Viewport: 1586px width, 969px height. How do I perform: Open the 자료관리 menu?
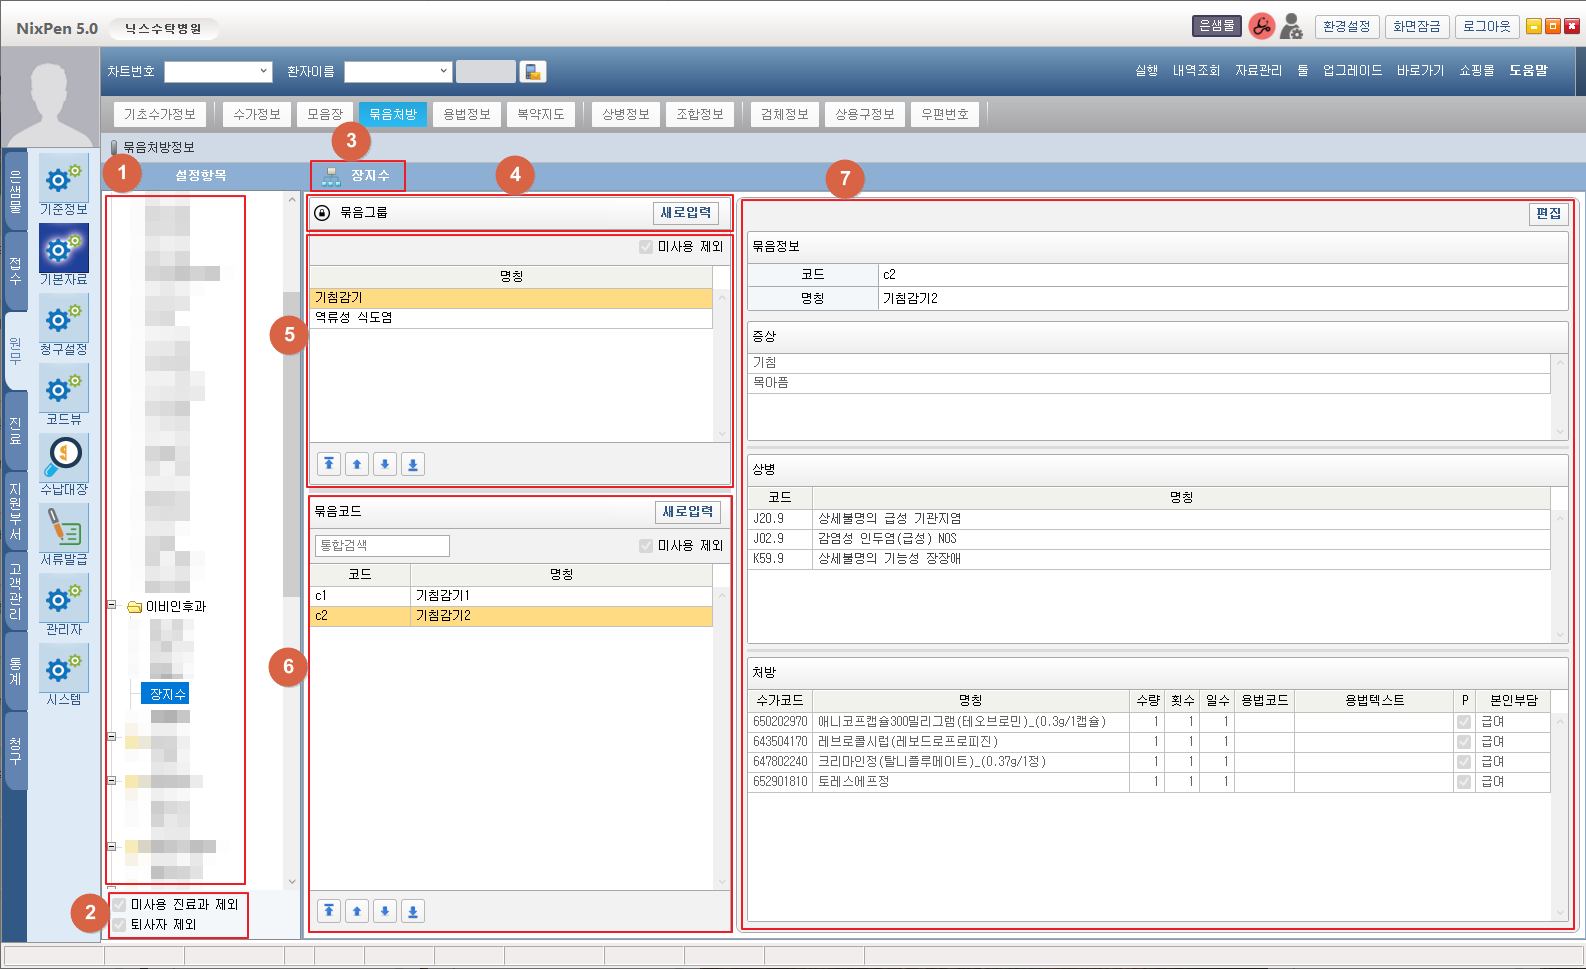click(1258, 71)
